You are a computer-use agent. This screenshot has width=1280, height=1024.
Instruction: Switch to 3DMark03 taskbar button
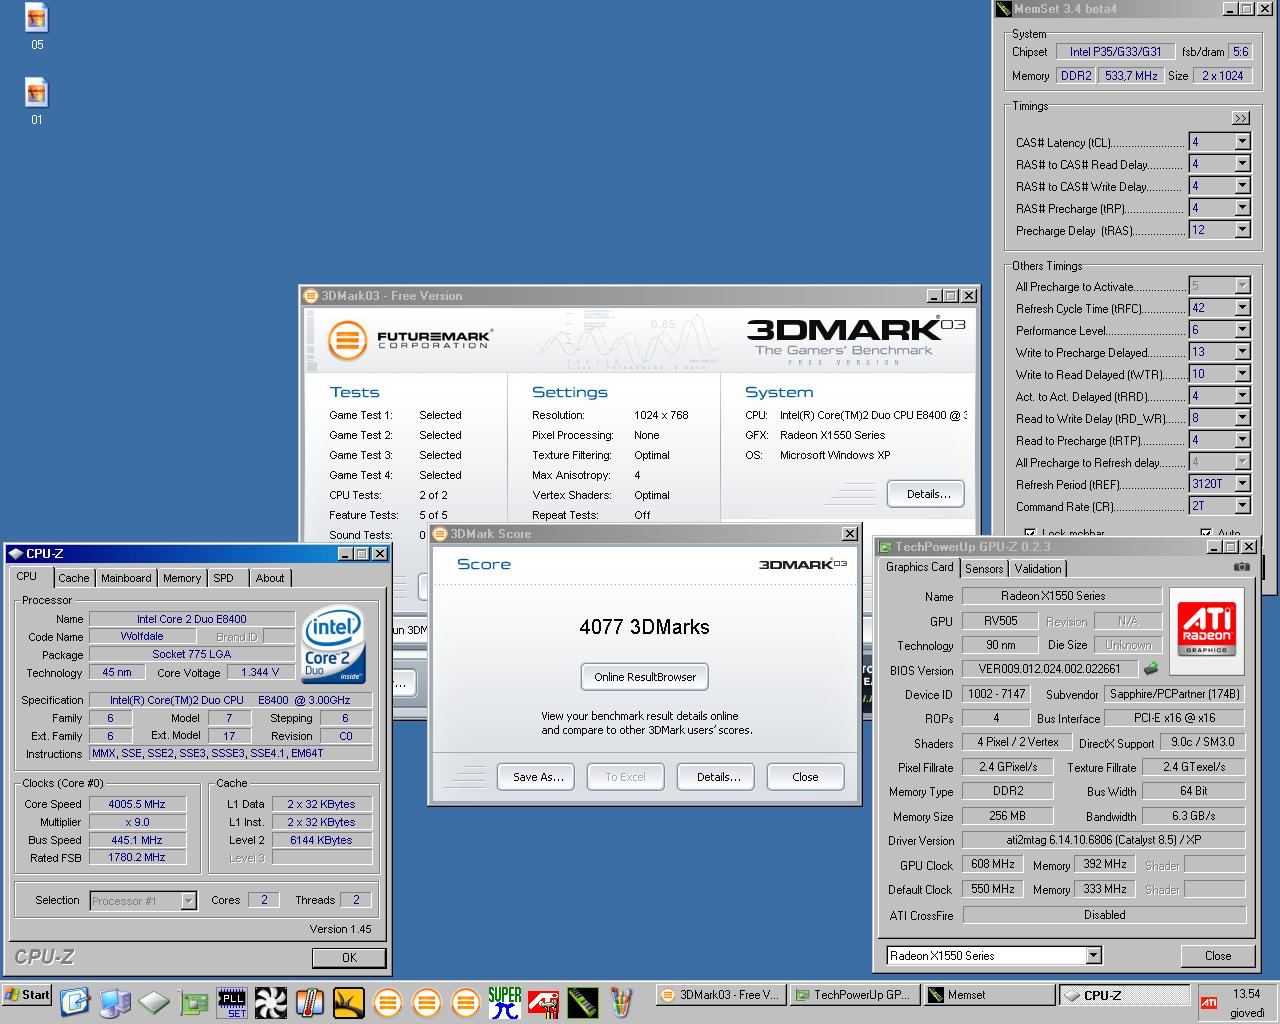(x=721, y=995)
